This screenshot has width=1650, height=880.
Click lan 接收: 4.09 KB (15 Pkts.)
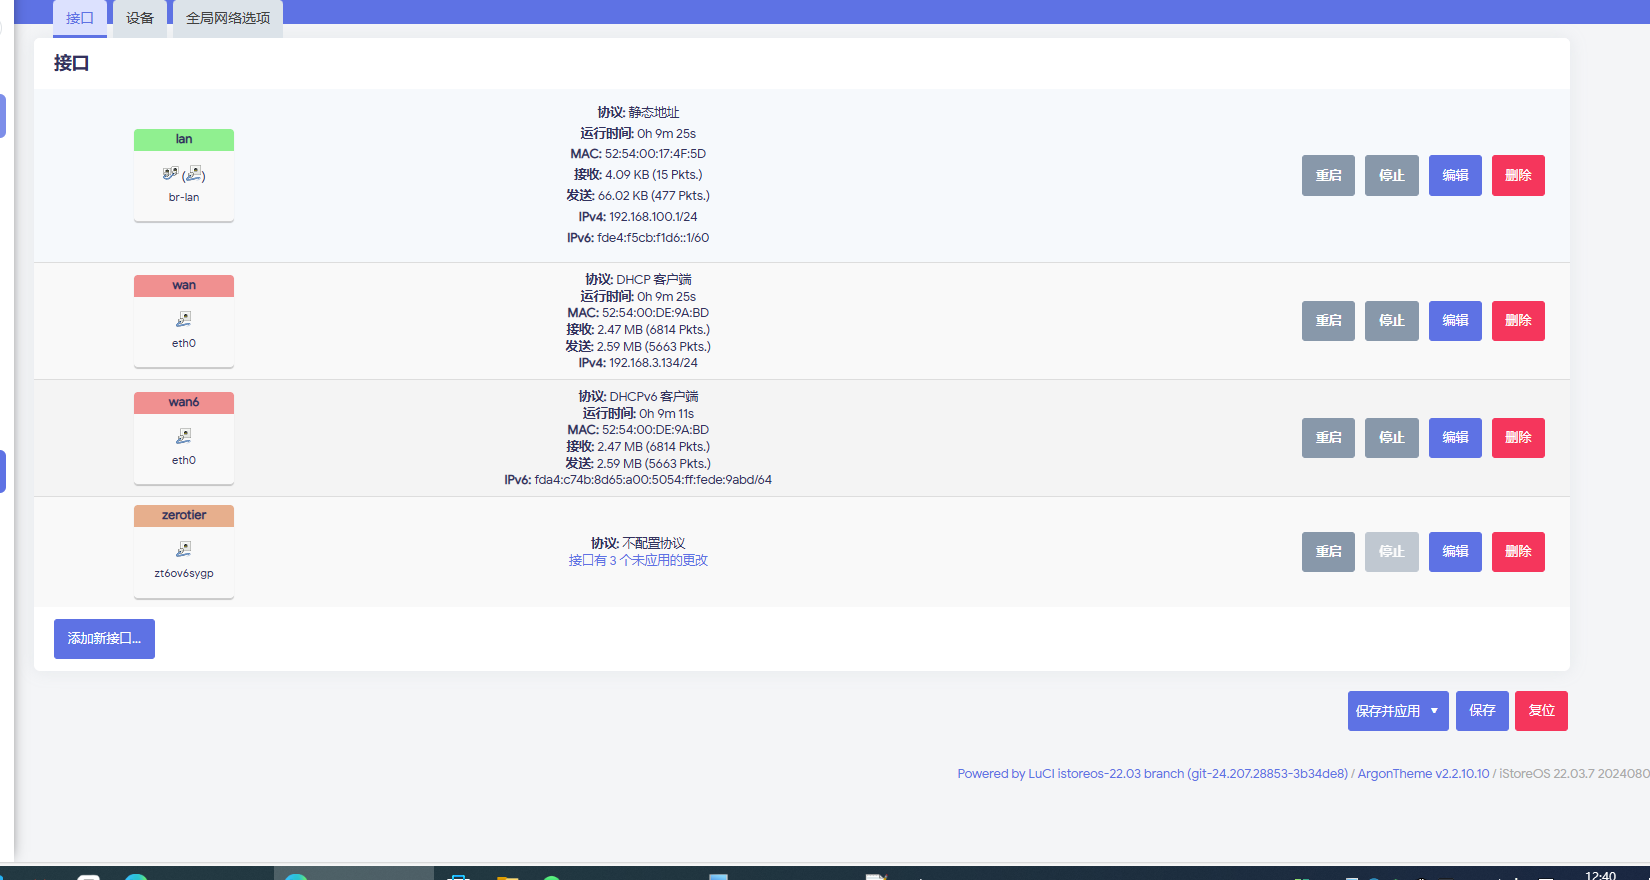point(638,175)
